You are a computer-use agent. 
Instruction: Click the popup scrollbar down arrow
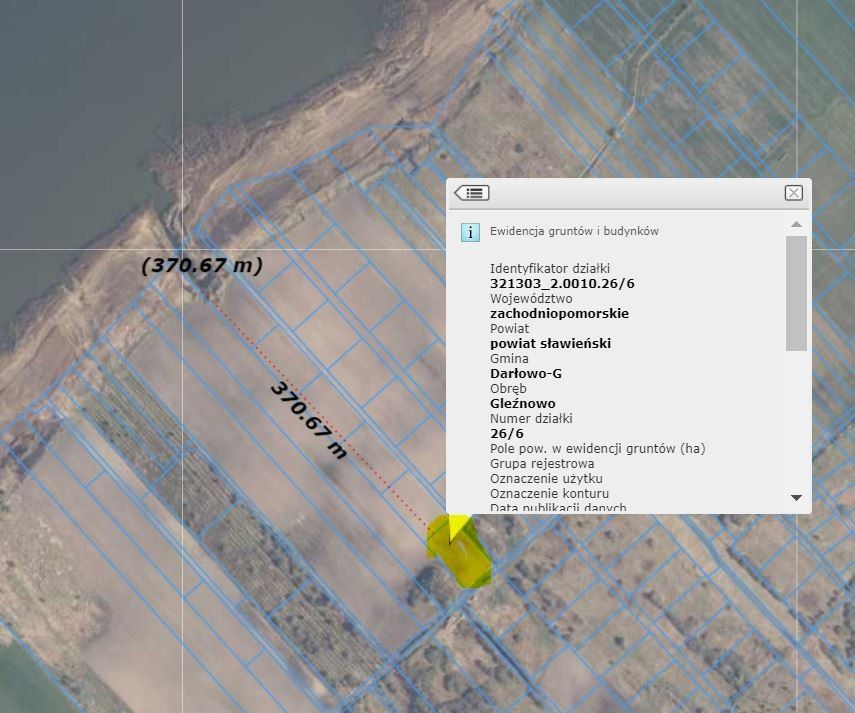[x=796, y=497]
